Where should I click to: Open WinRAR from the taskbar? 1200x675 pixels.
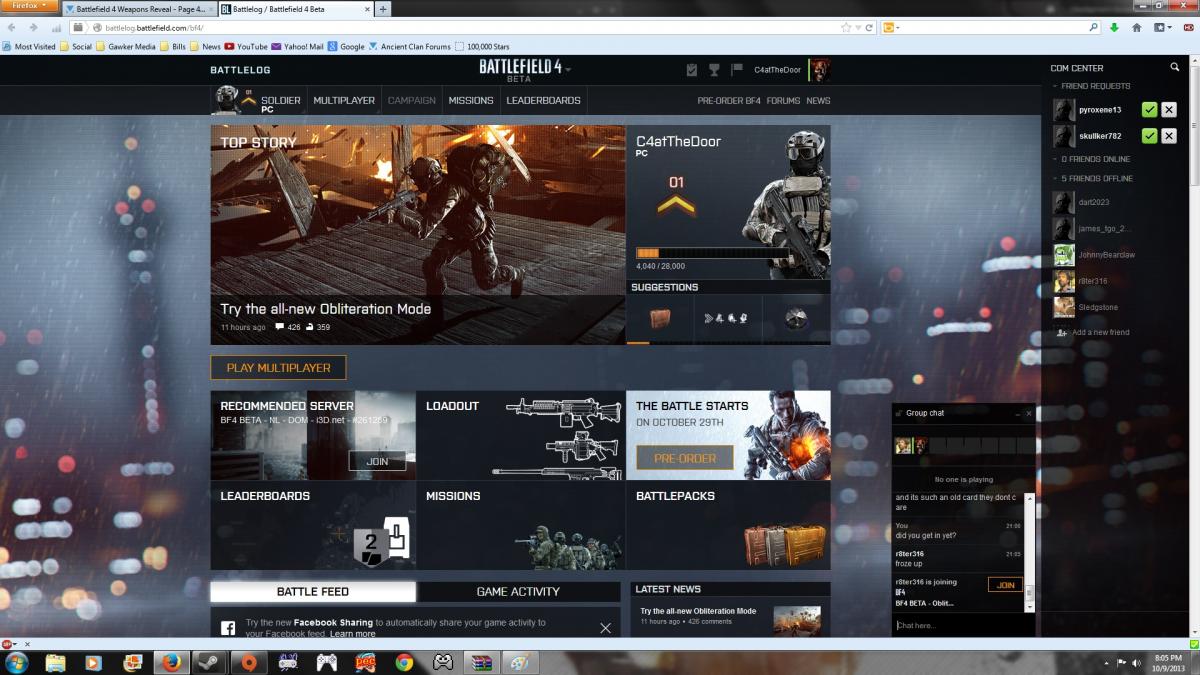coord(482,662)
